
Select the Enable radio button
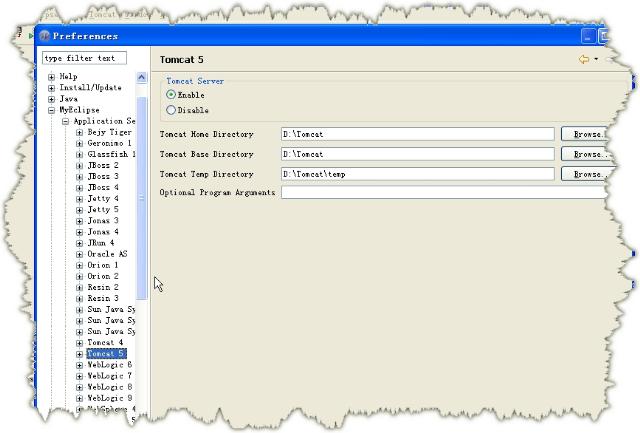pos(171,95)
